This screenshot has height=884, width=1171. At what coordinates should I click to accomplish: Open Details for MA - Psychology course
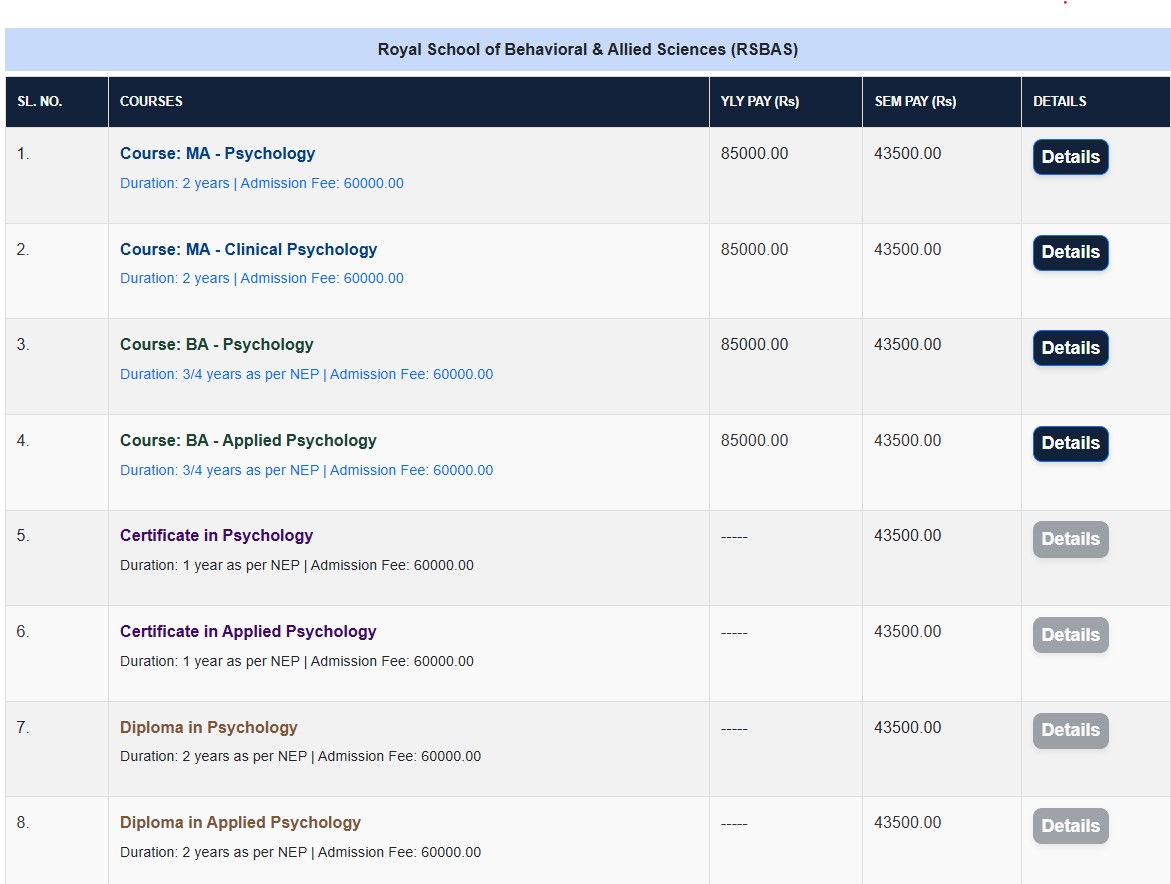coord(1070,157)
